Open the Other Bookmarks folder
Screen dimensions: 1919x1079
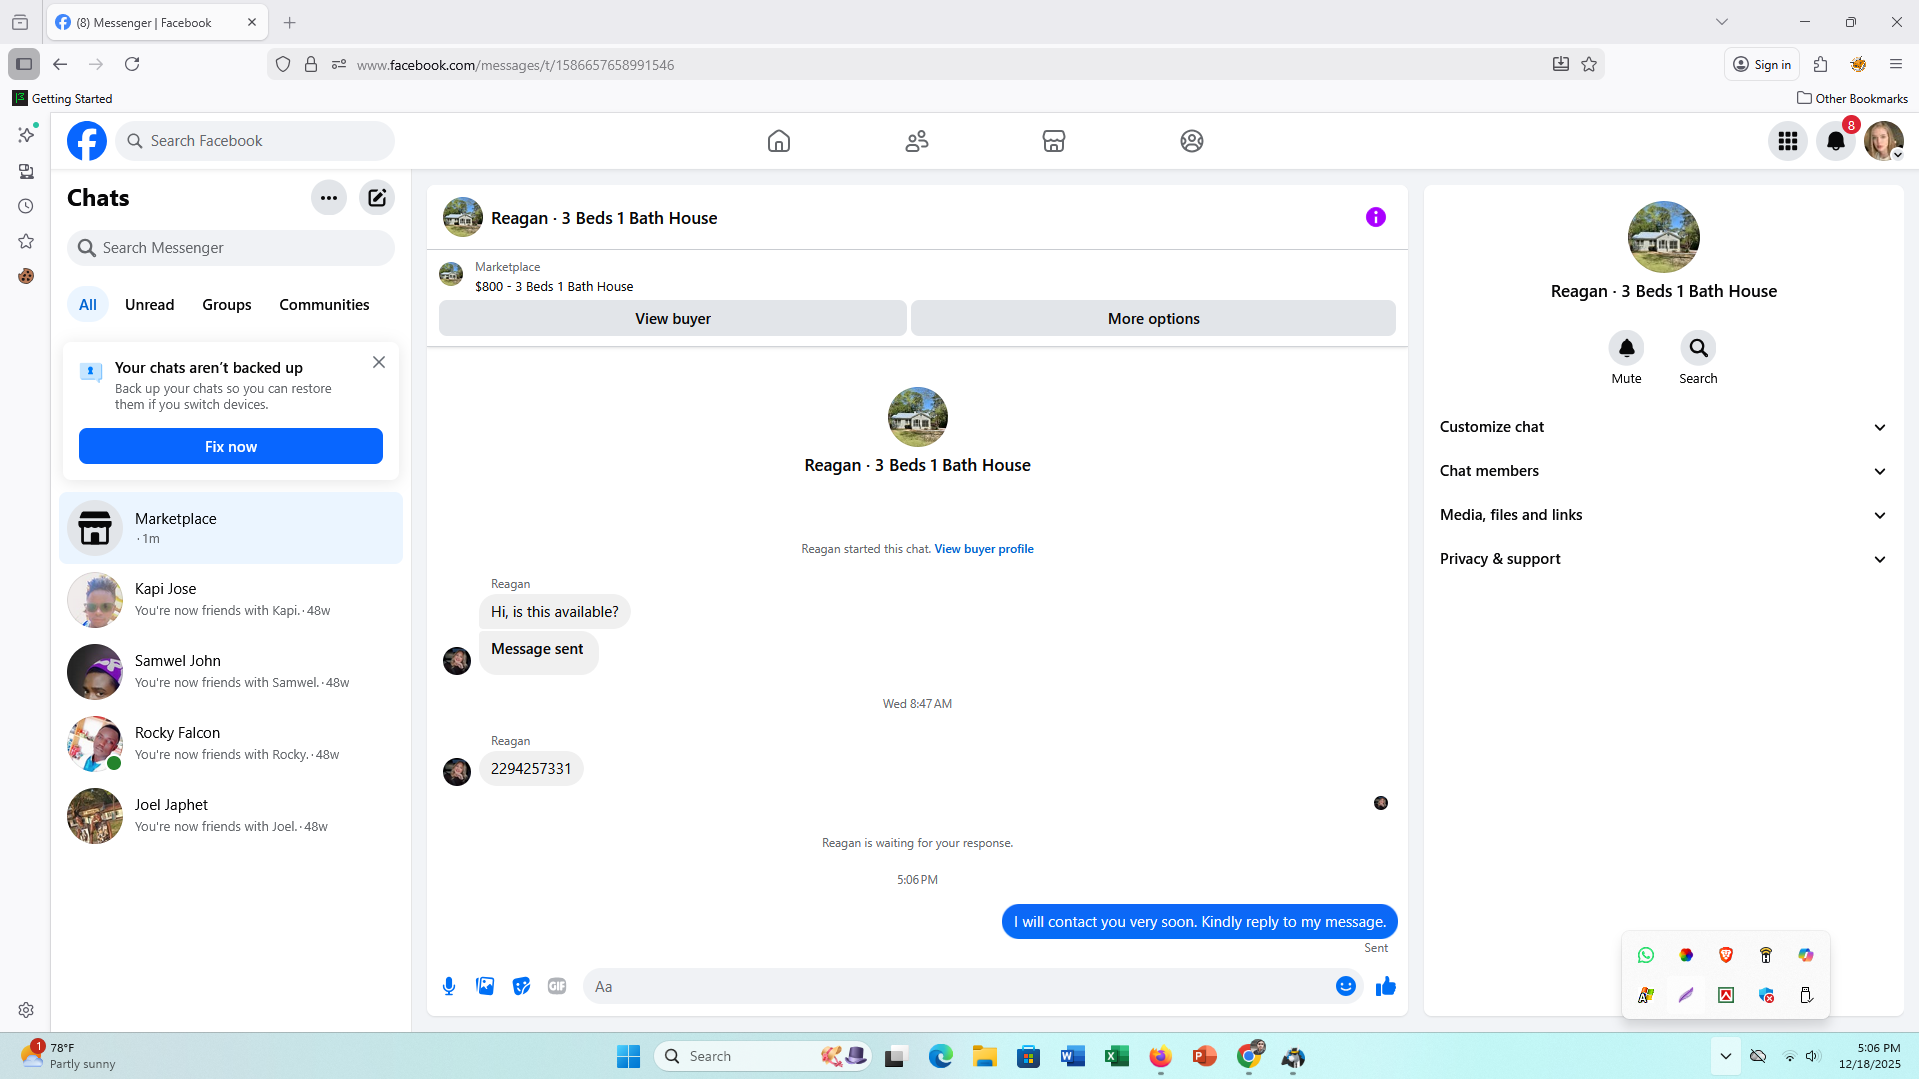point(1853,99)
